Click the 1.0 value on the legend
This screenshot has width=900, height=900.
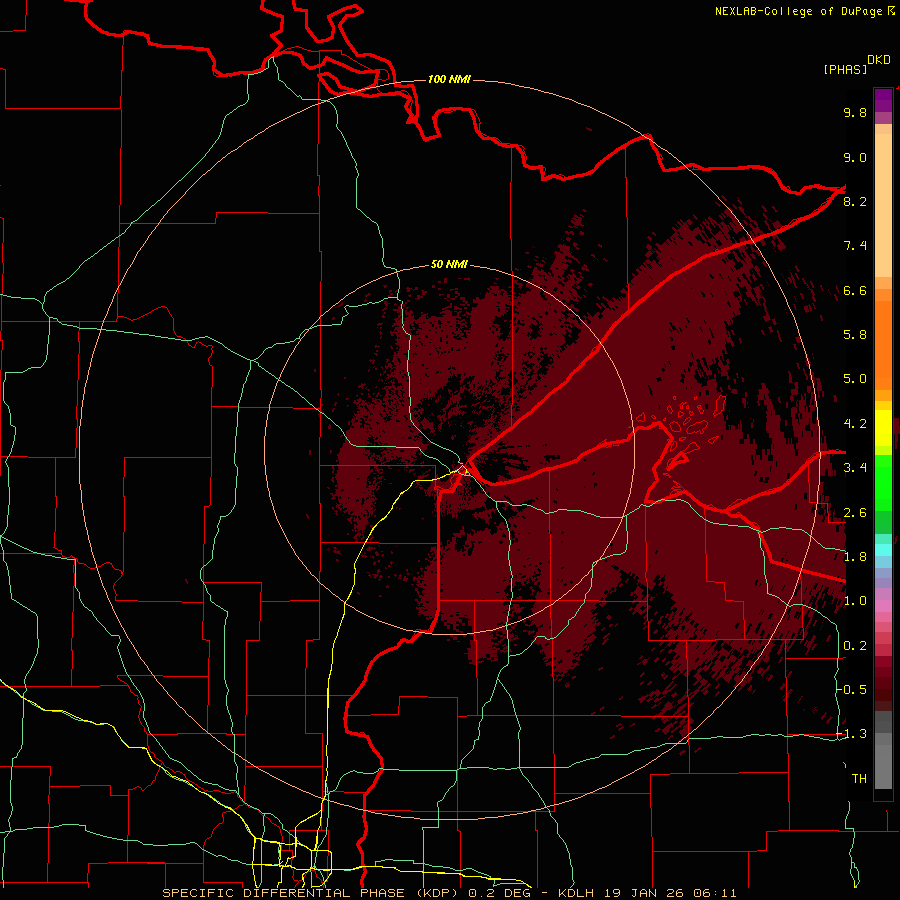point(855,601)
